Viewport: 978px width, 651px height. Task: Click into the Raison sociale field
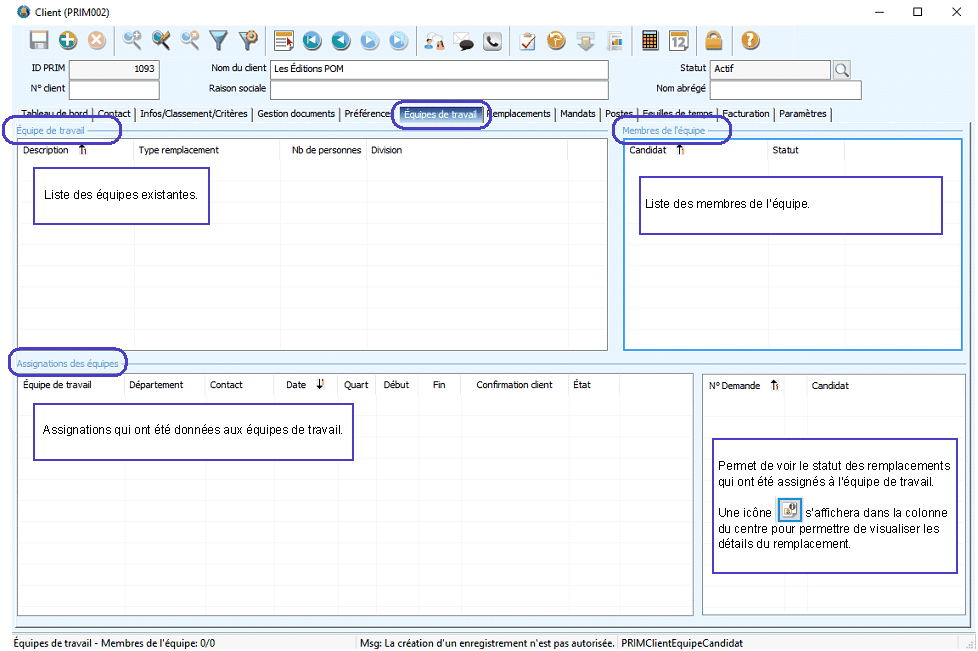[x=439, y=90]
